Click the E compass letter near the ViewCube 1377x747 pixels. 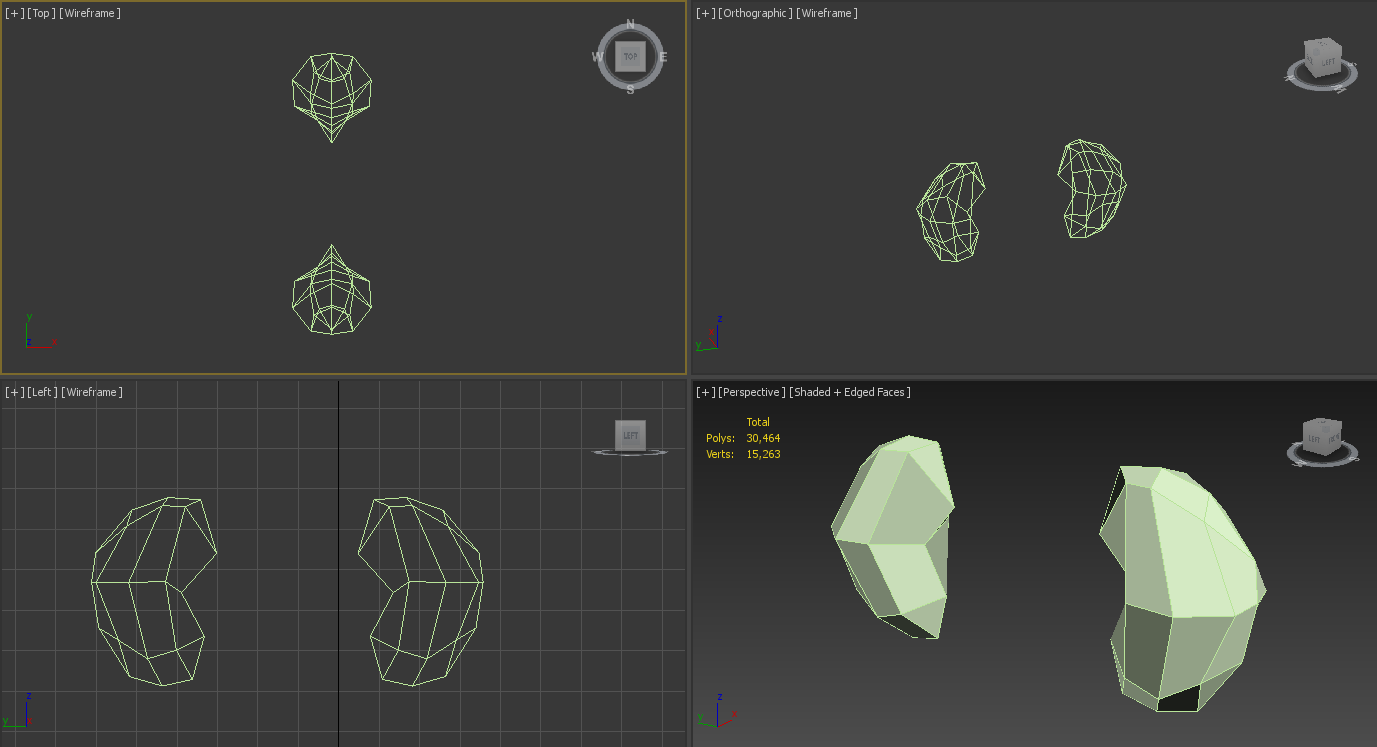(664, 57)
